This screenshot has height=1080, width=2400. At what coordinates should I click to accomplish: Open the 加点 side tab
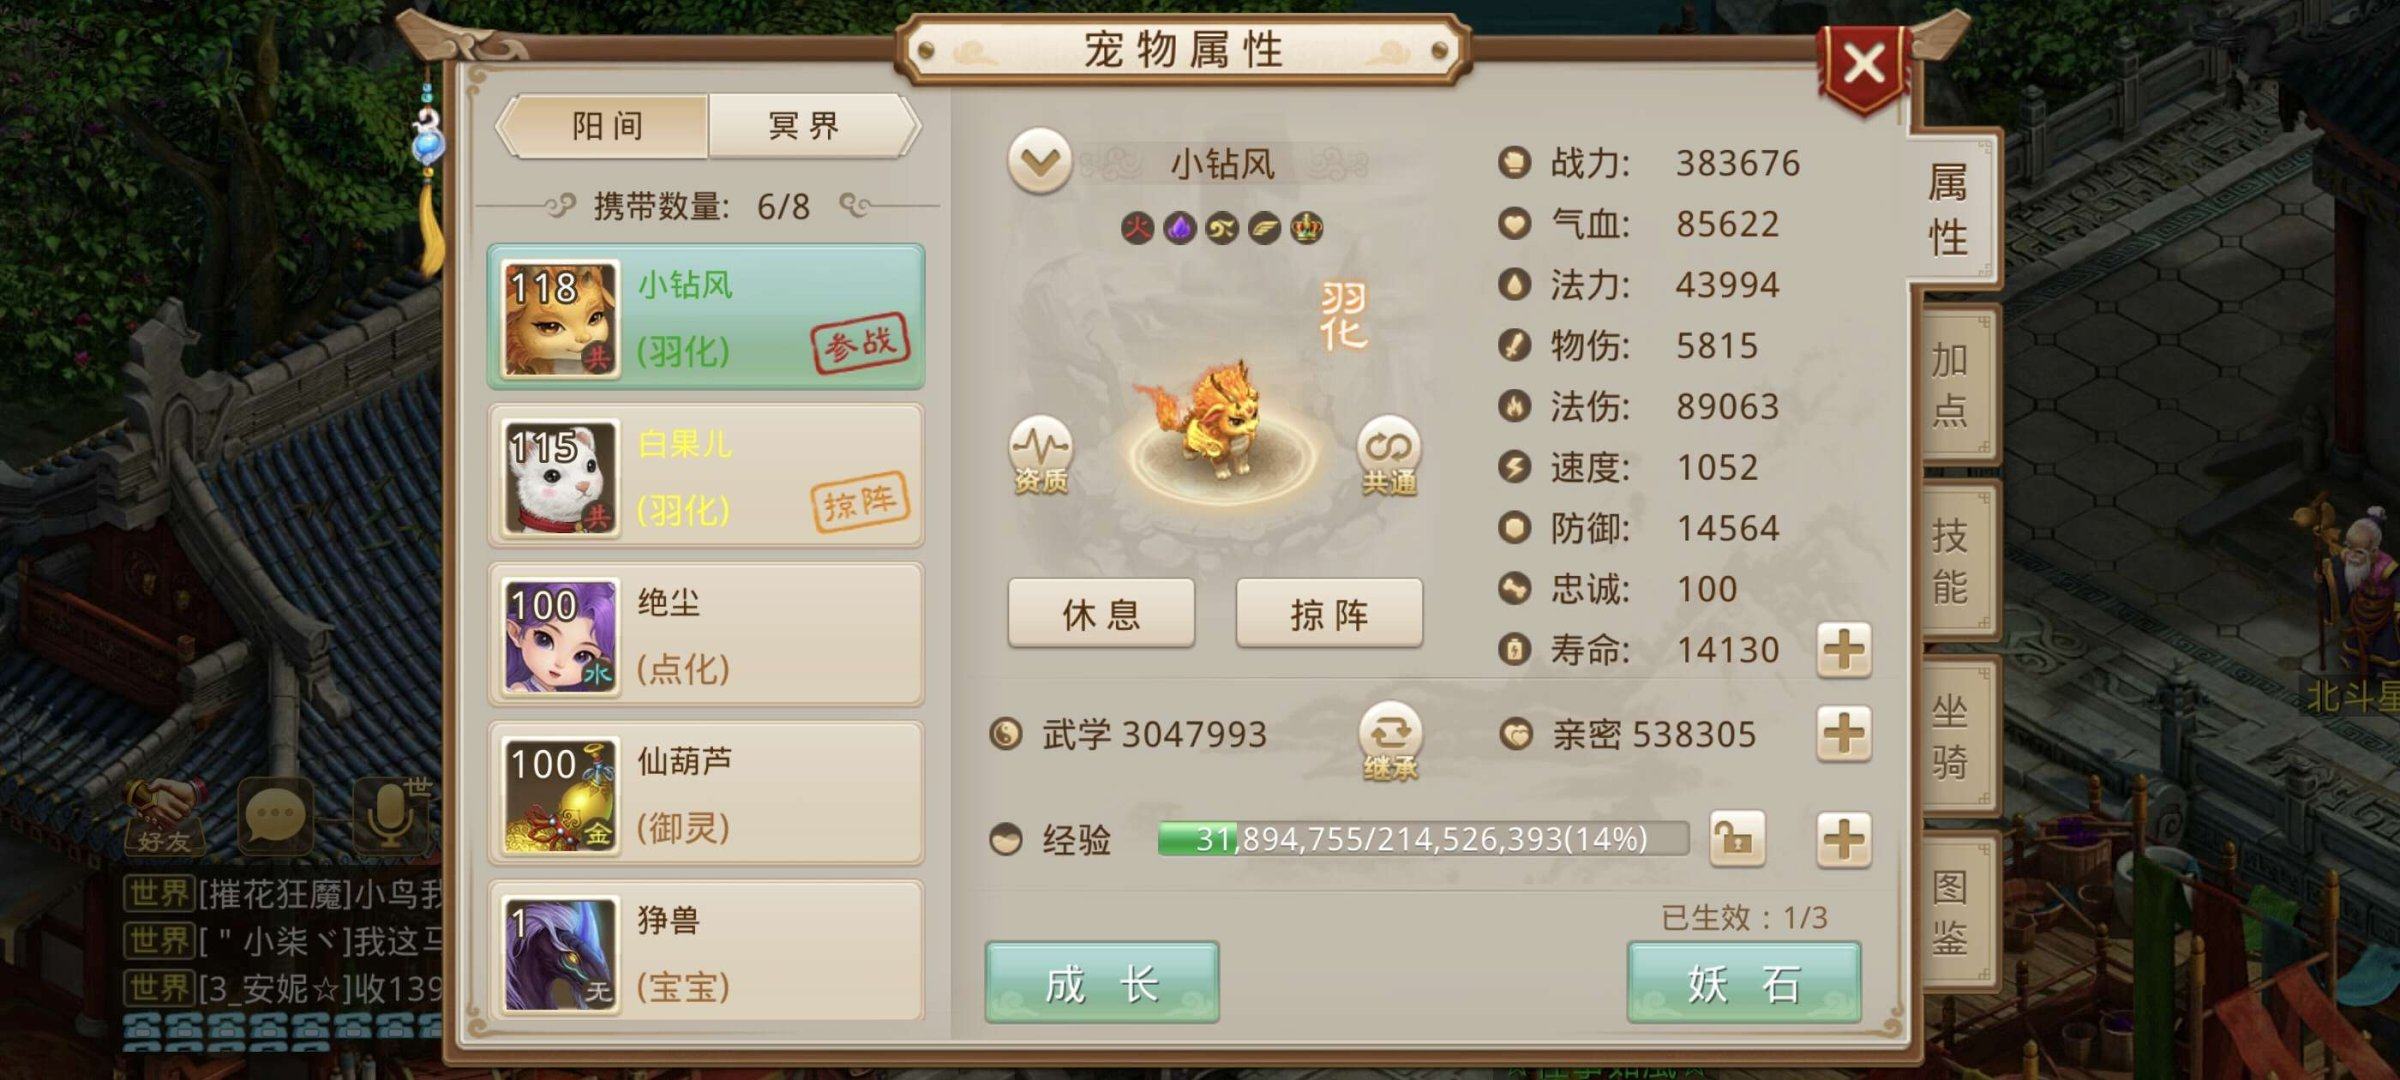coord(1953,385)
